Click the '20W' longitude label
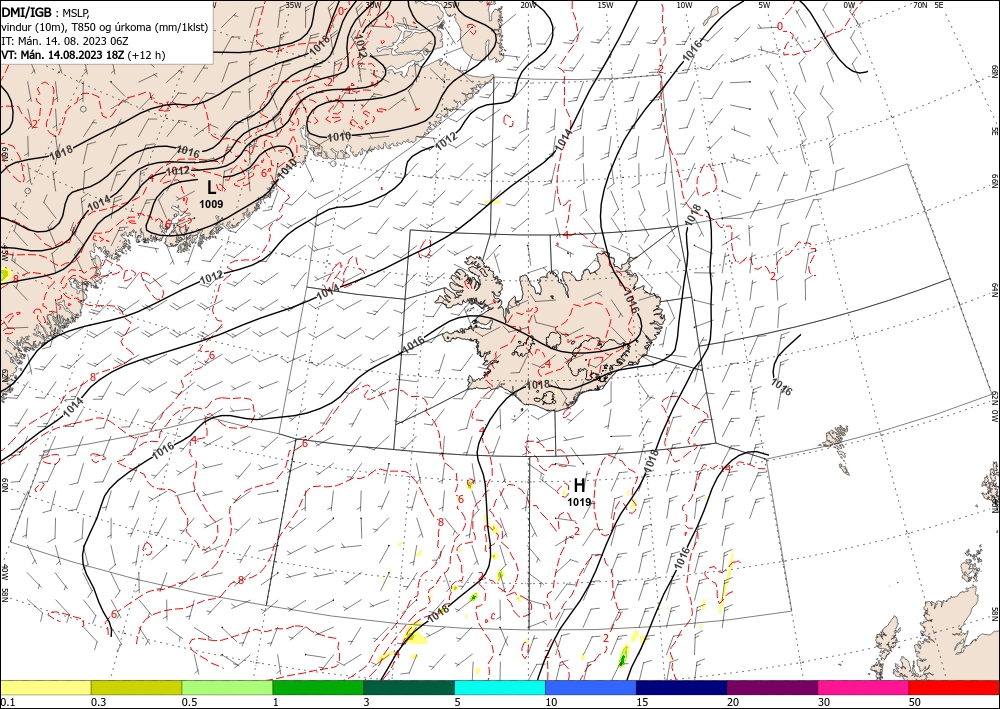The height and width of the screenshot is (709, 1000). [x=527, y=5]
